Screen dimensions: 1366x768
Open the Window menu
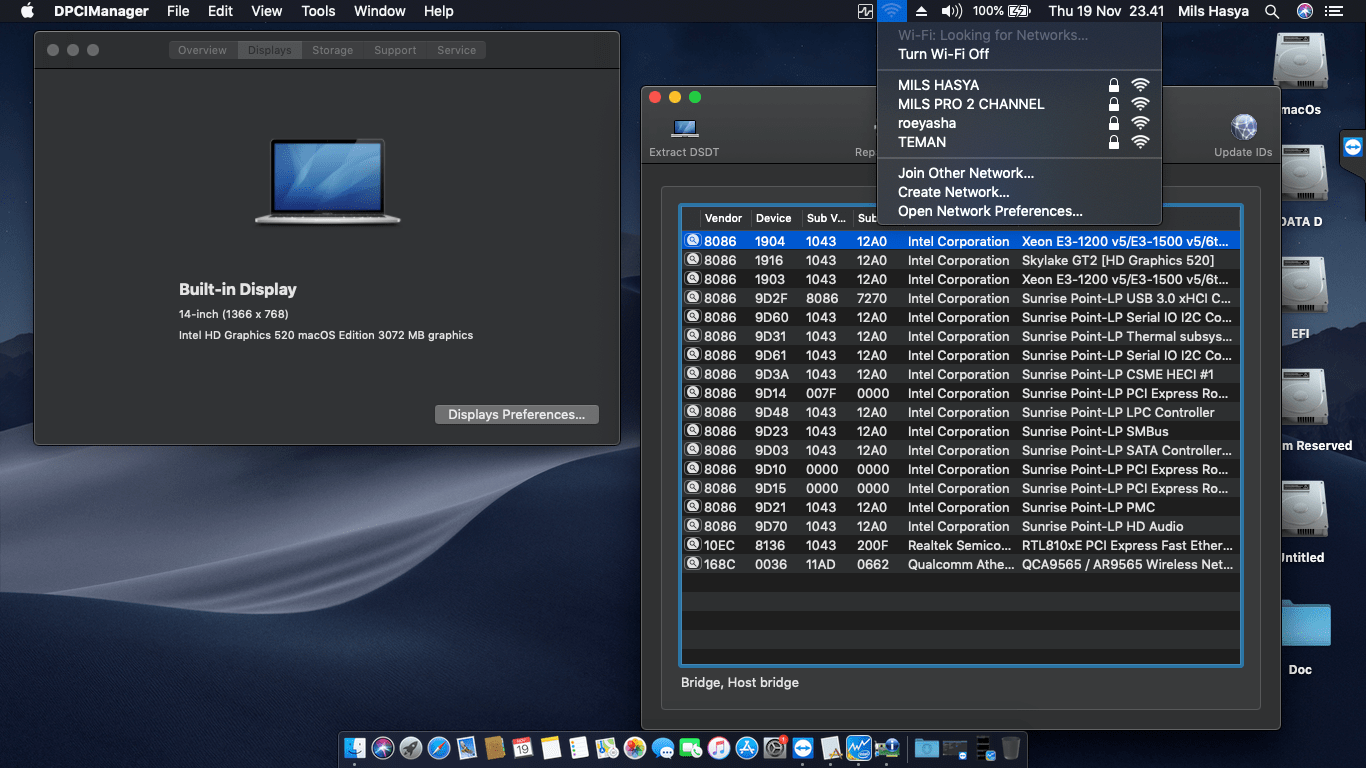coord(380,11)
